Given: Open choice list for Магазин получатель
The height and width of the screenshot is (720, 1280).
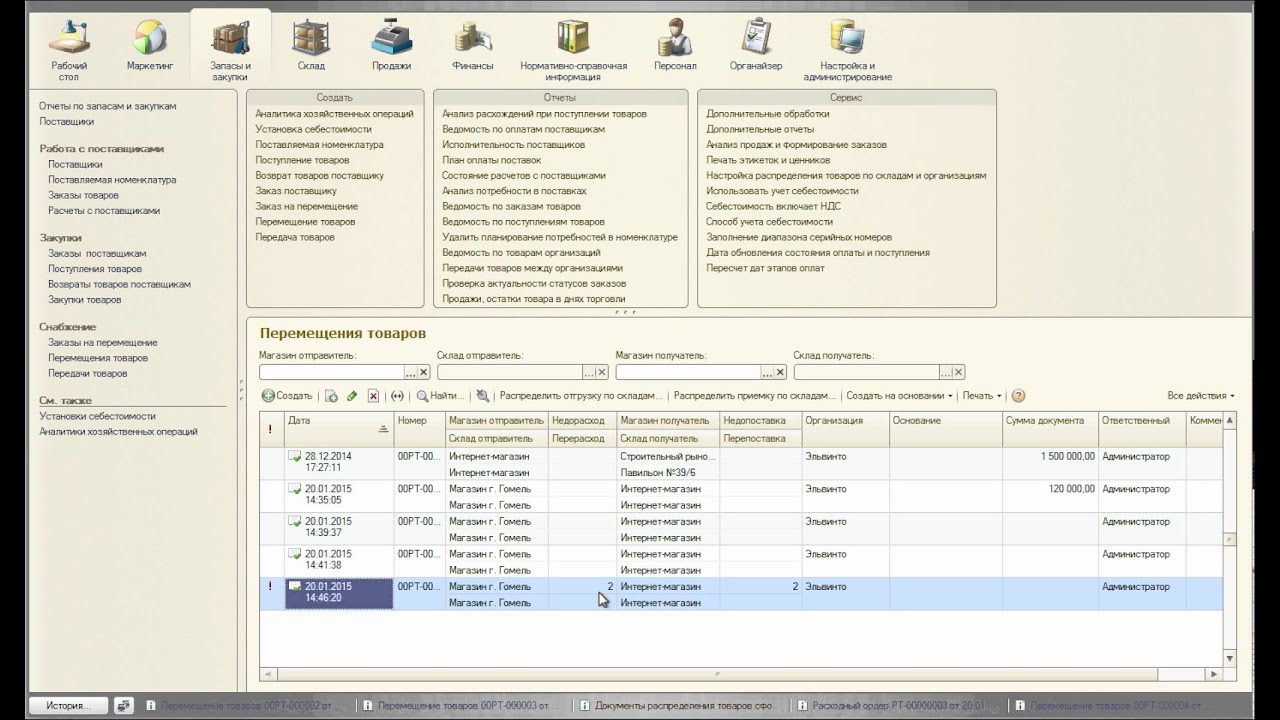Looking at the screenshot, I should tap(767, 372).
